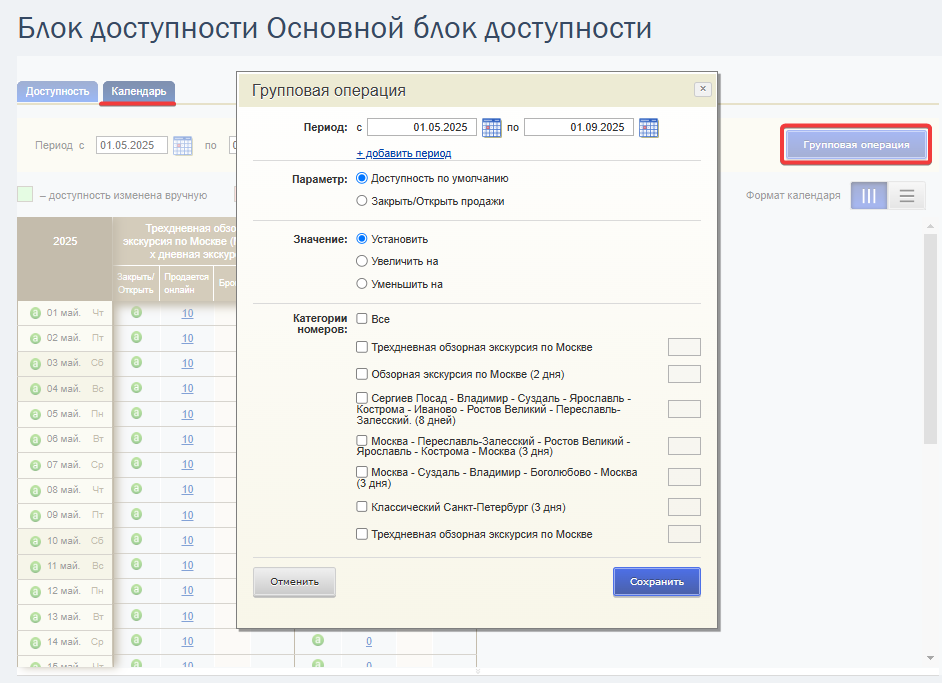
Task: Open calendar picker for dialog end date
Action: click(648, 127)
